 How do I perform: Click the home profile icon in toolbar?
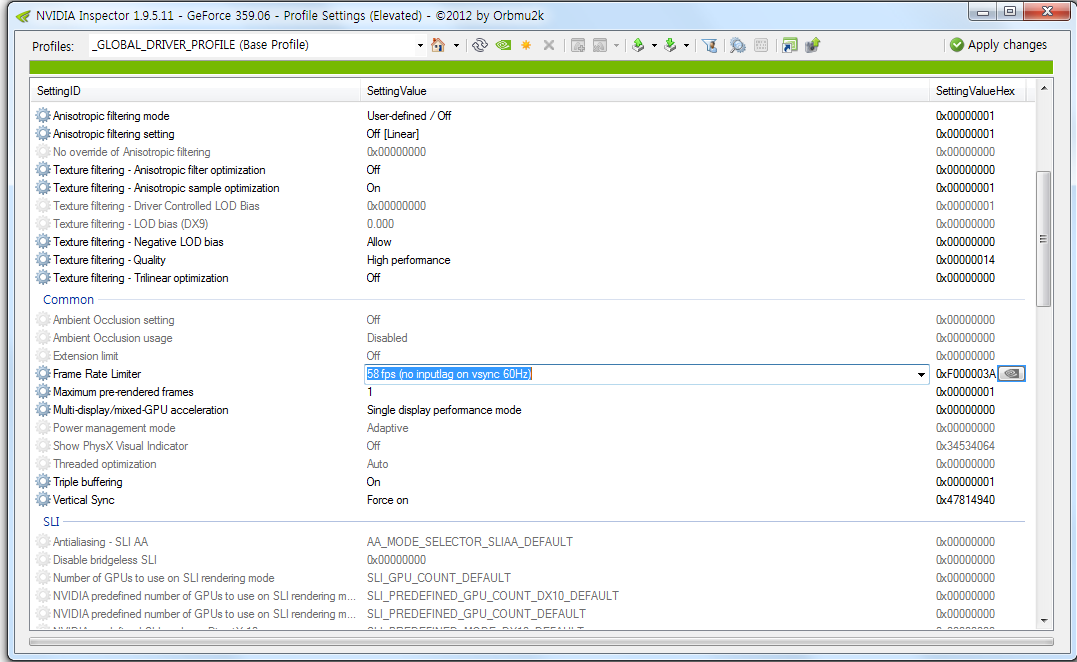point(438,45)
